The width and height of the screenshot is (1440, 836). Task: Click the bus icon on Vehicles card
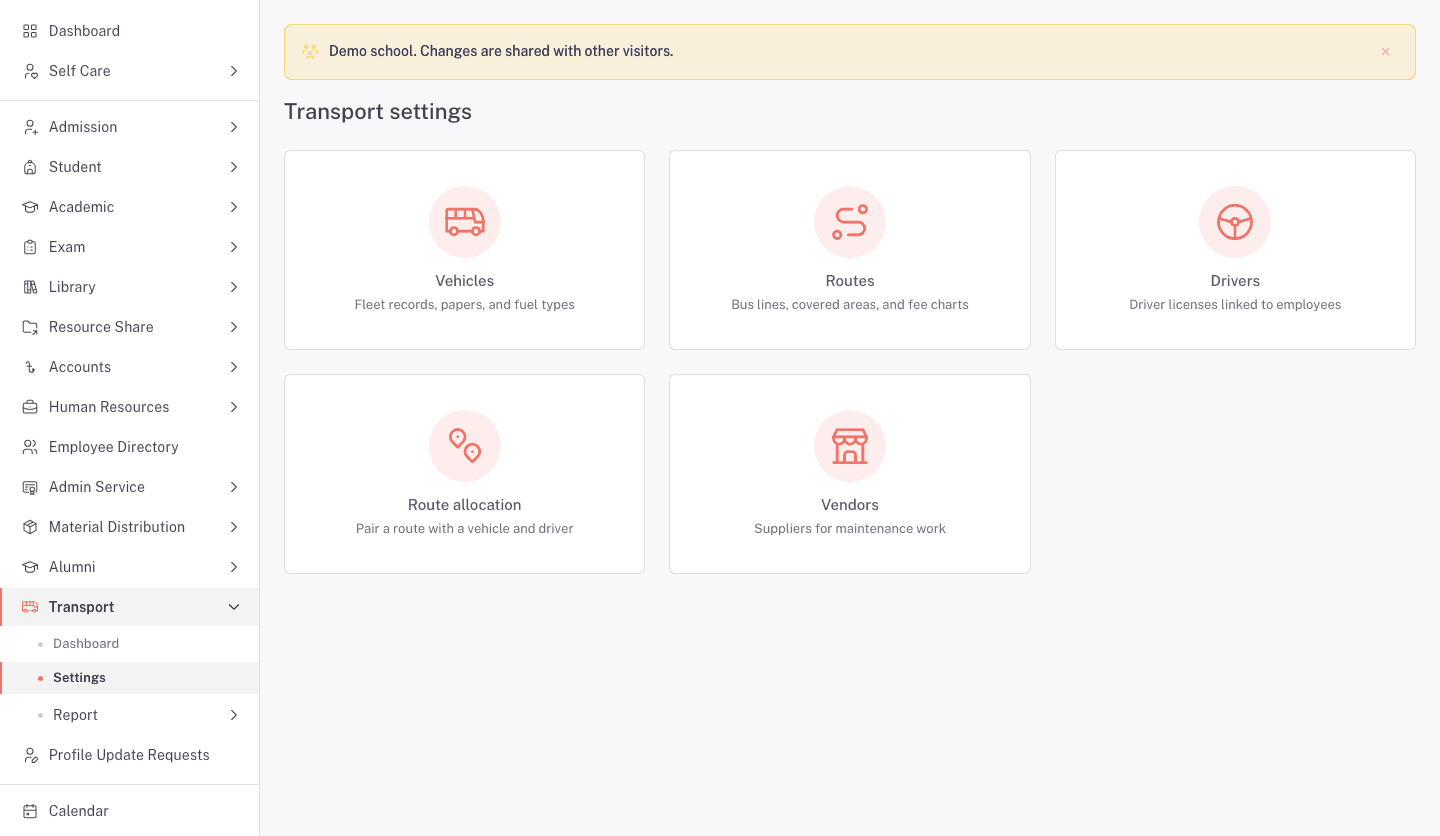click(x=465, y=222)
